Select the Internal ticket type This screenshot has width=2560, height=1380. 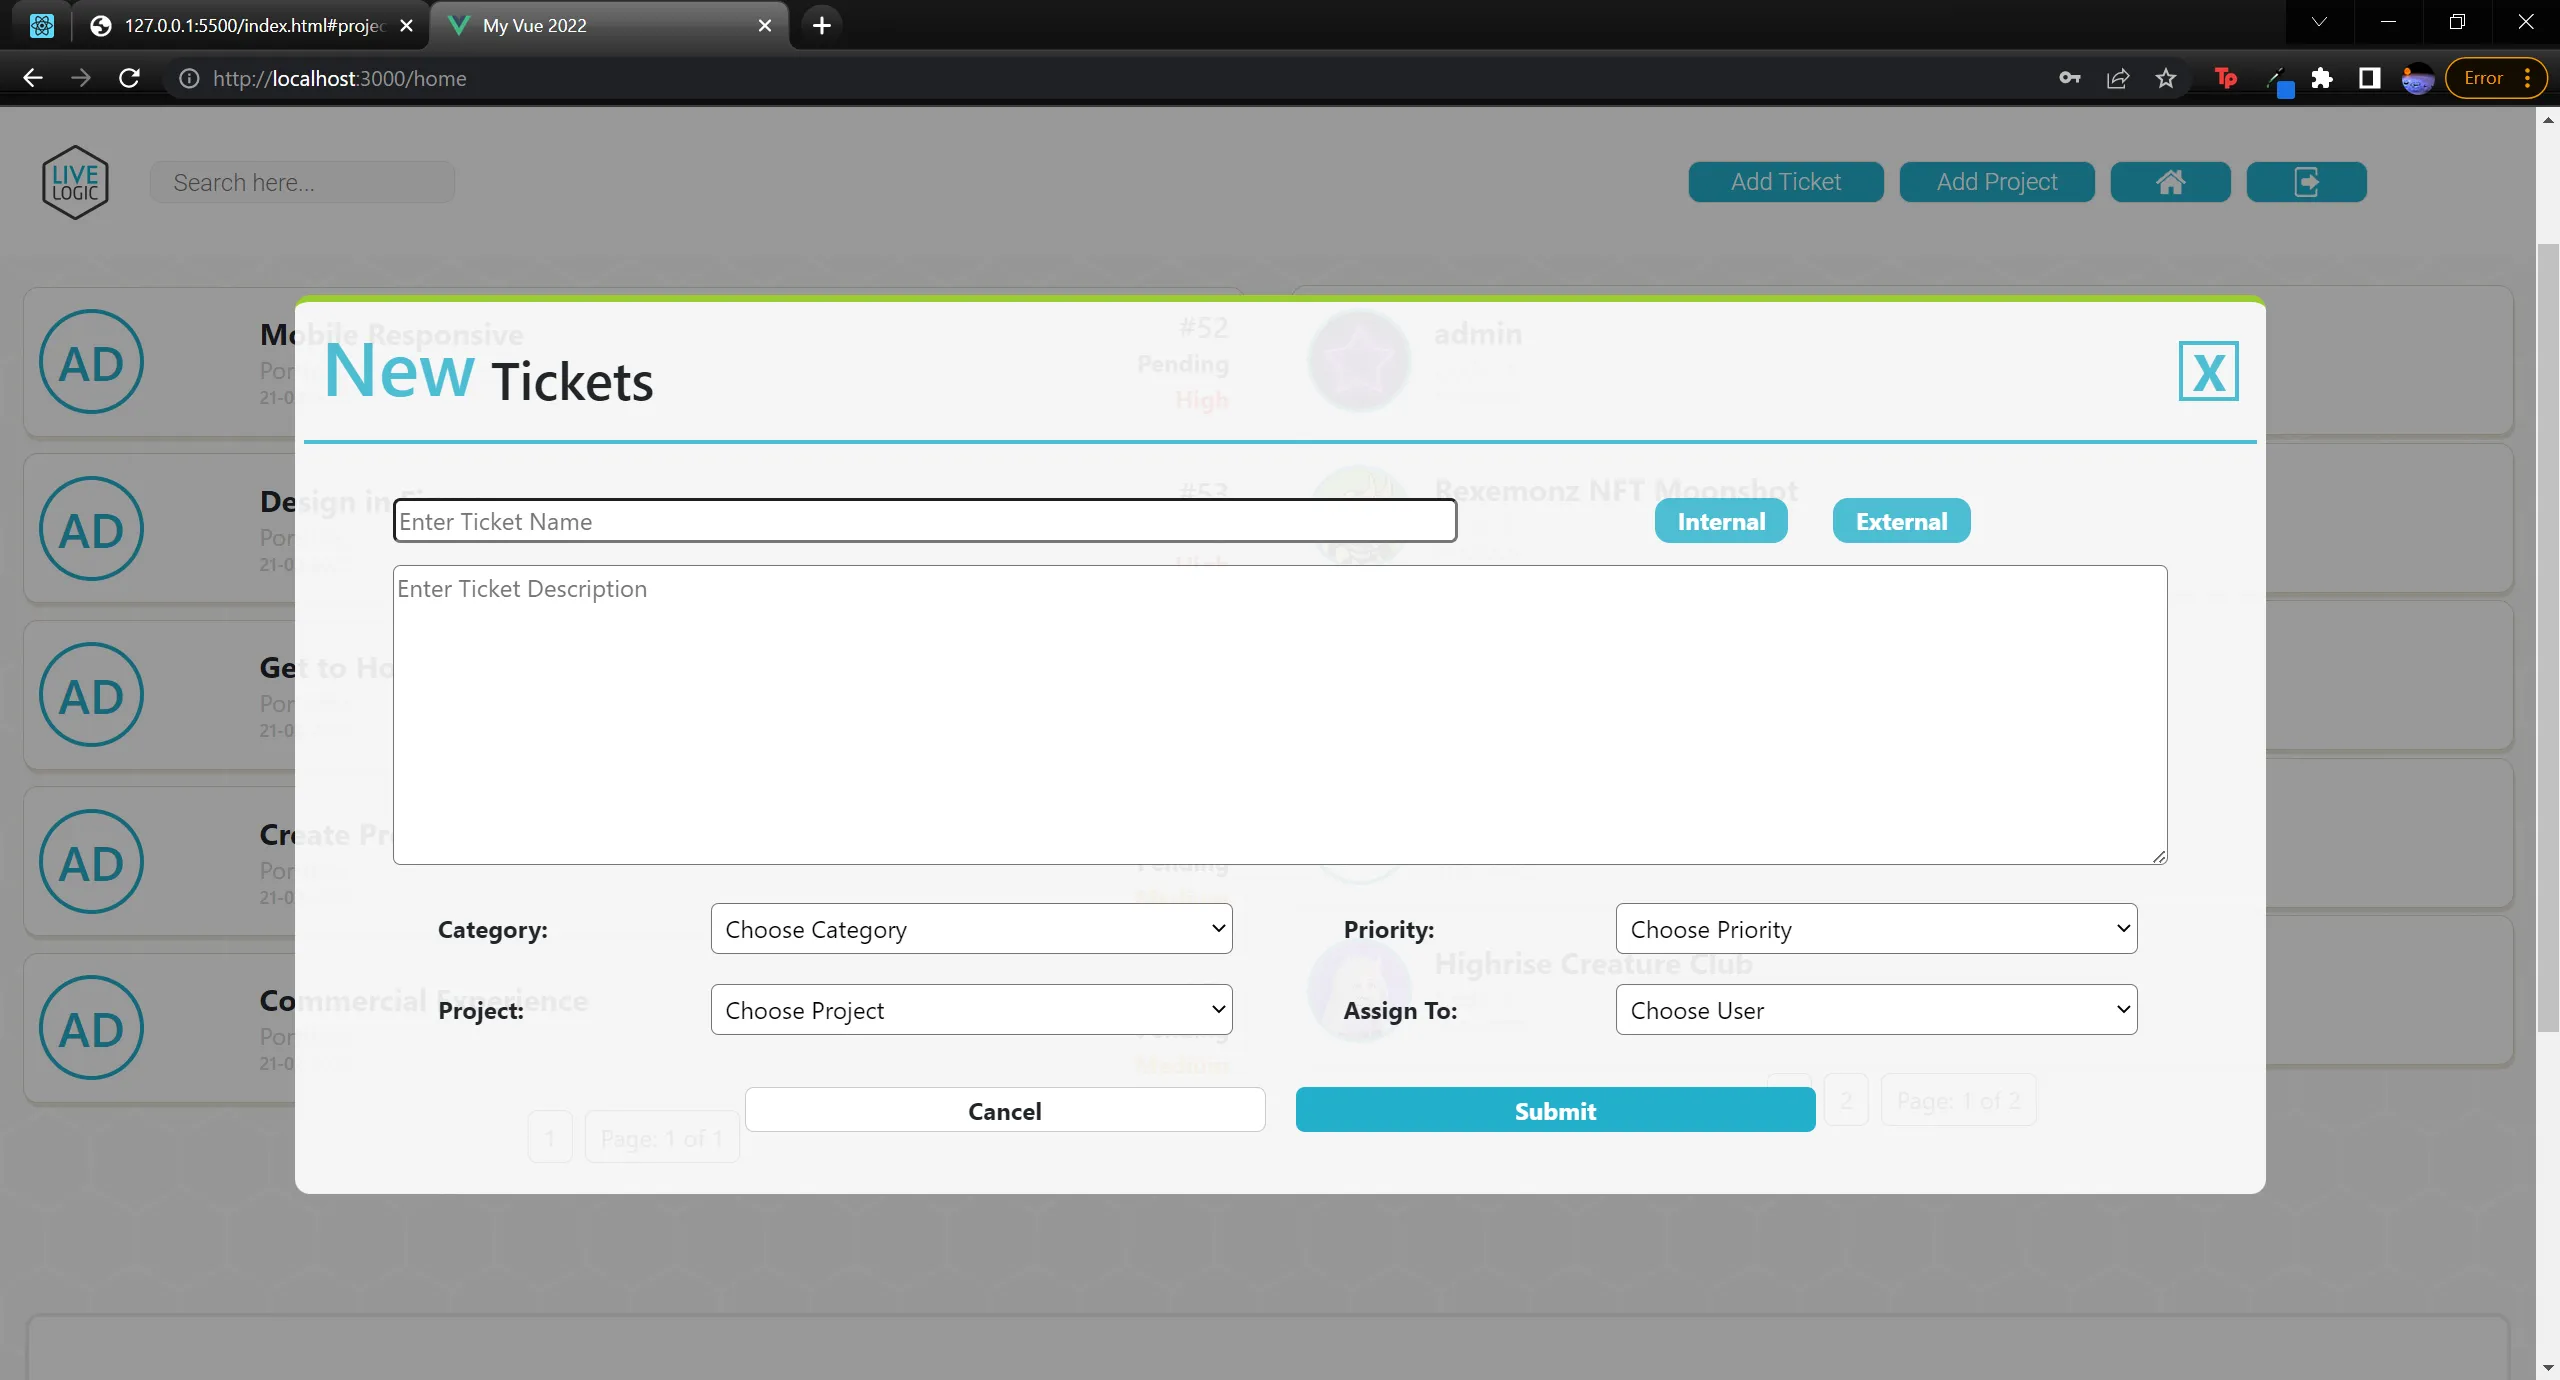tap(1719, 520)
